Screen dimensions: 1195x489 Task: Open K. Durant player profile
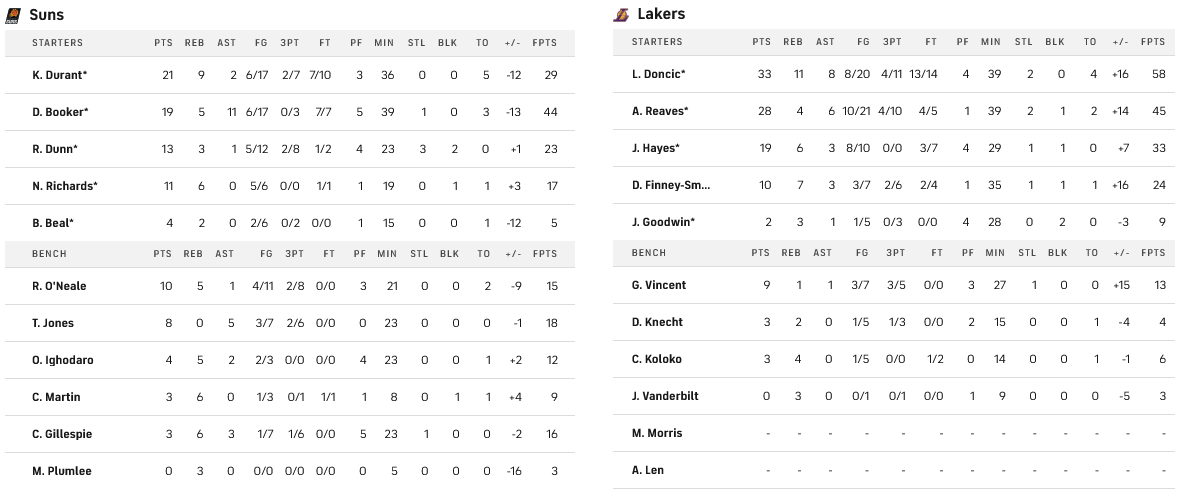tap(60, 75)
